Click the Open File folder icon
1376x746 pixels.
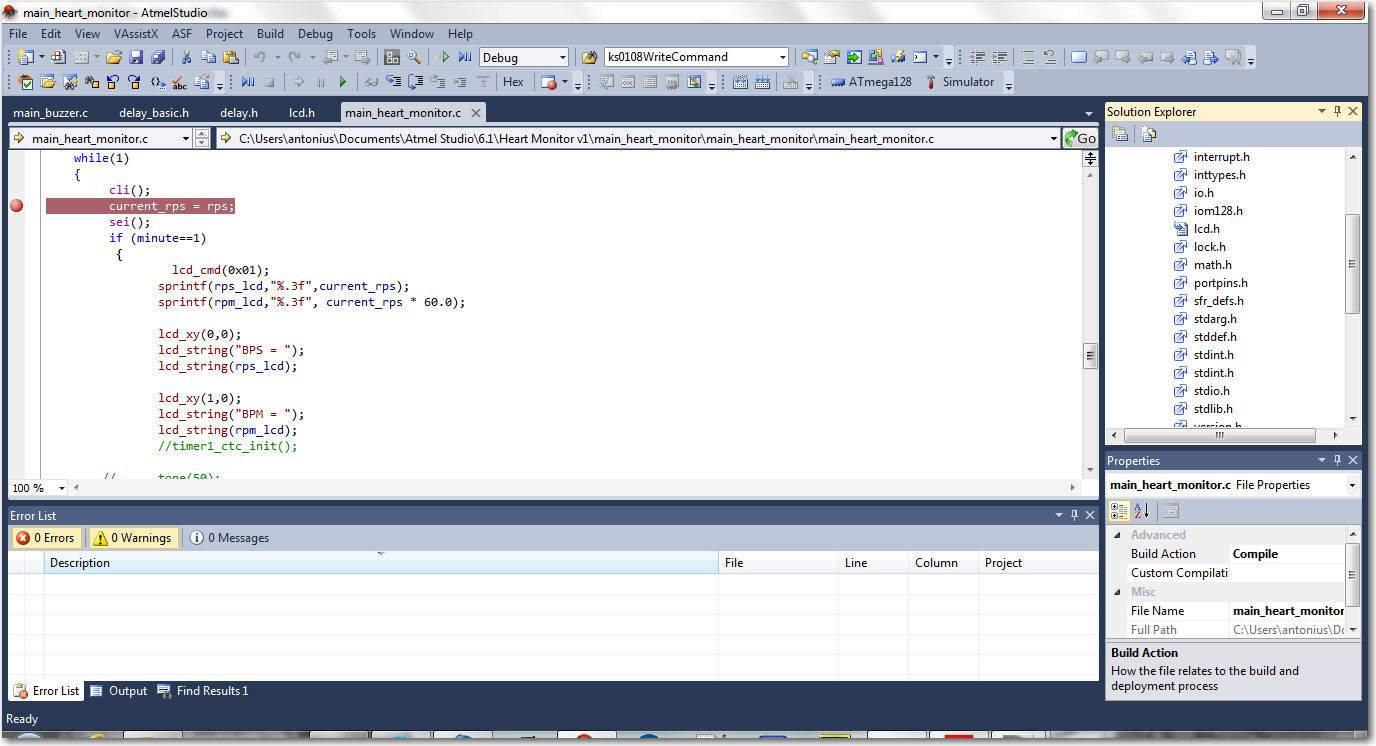pos(114,57)
